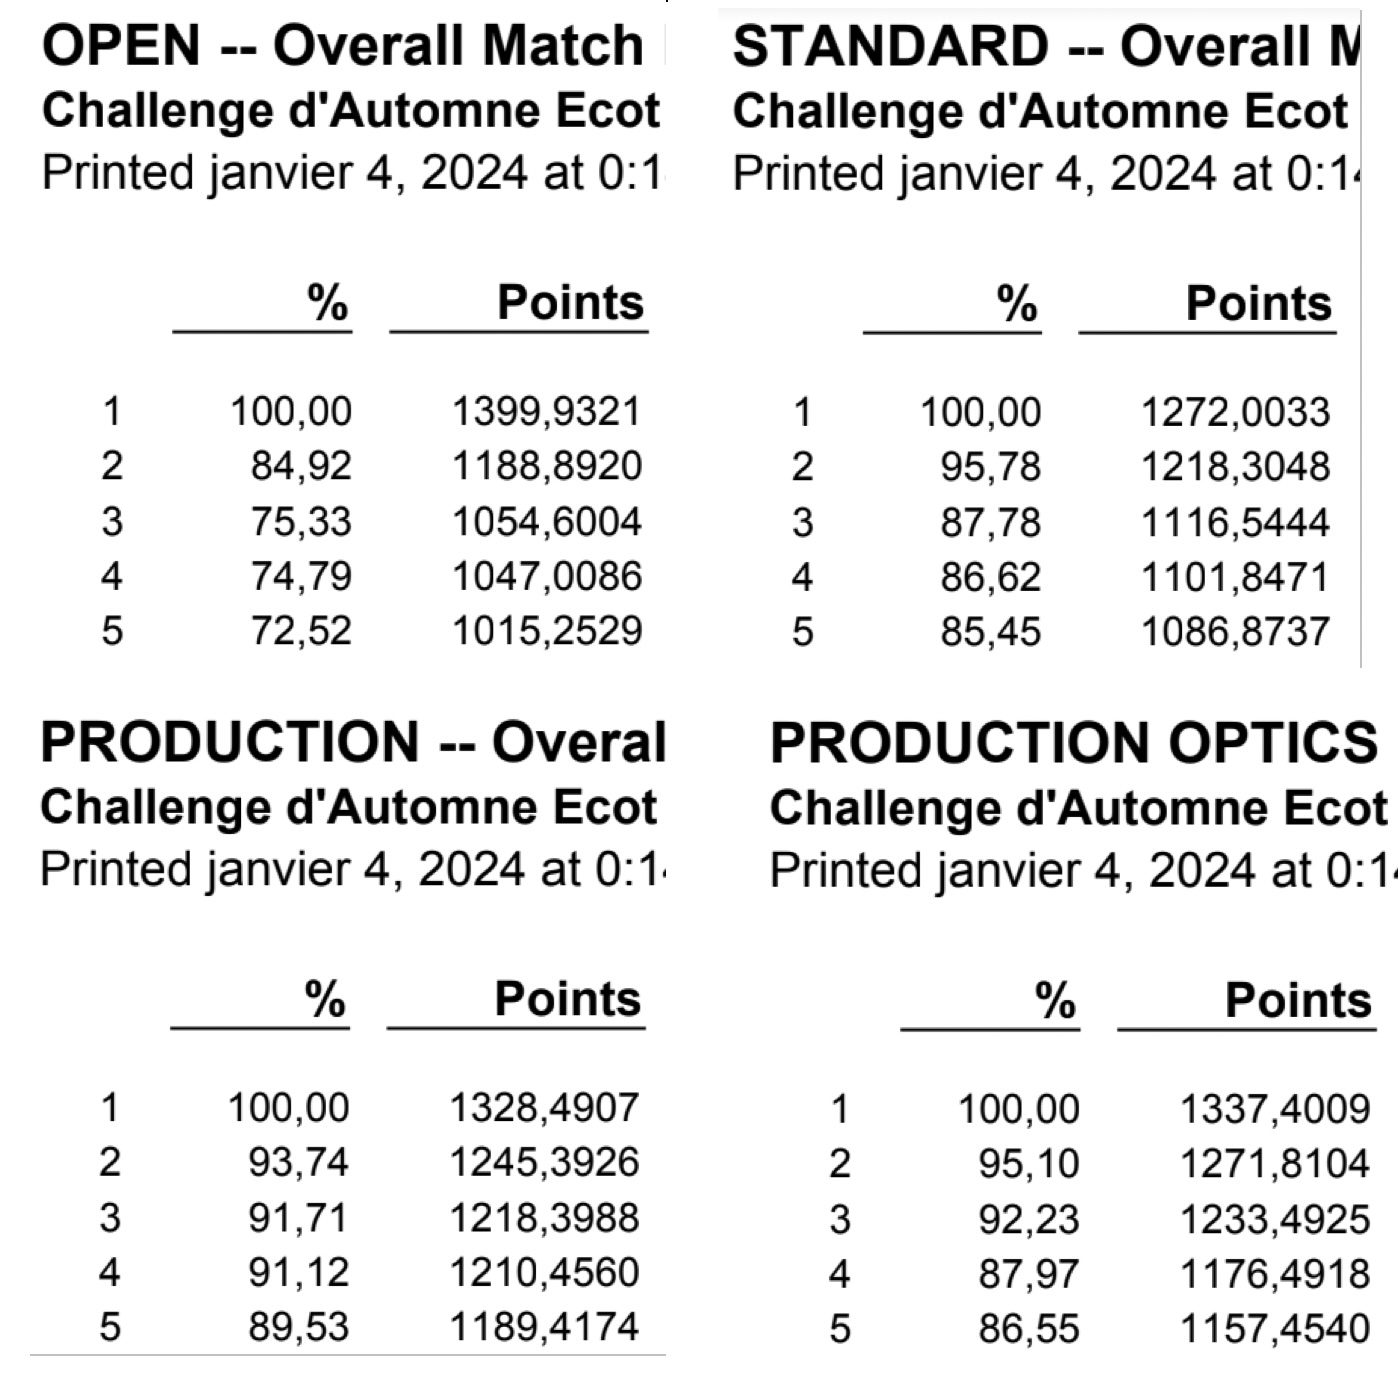Select the 95,78 percentage in STANDARD
The image size is (1398, 1378).
click(990, 467)
